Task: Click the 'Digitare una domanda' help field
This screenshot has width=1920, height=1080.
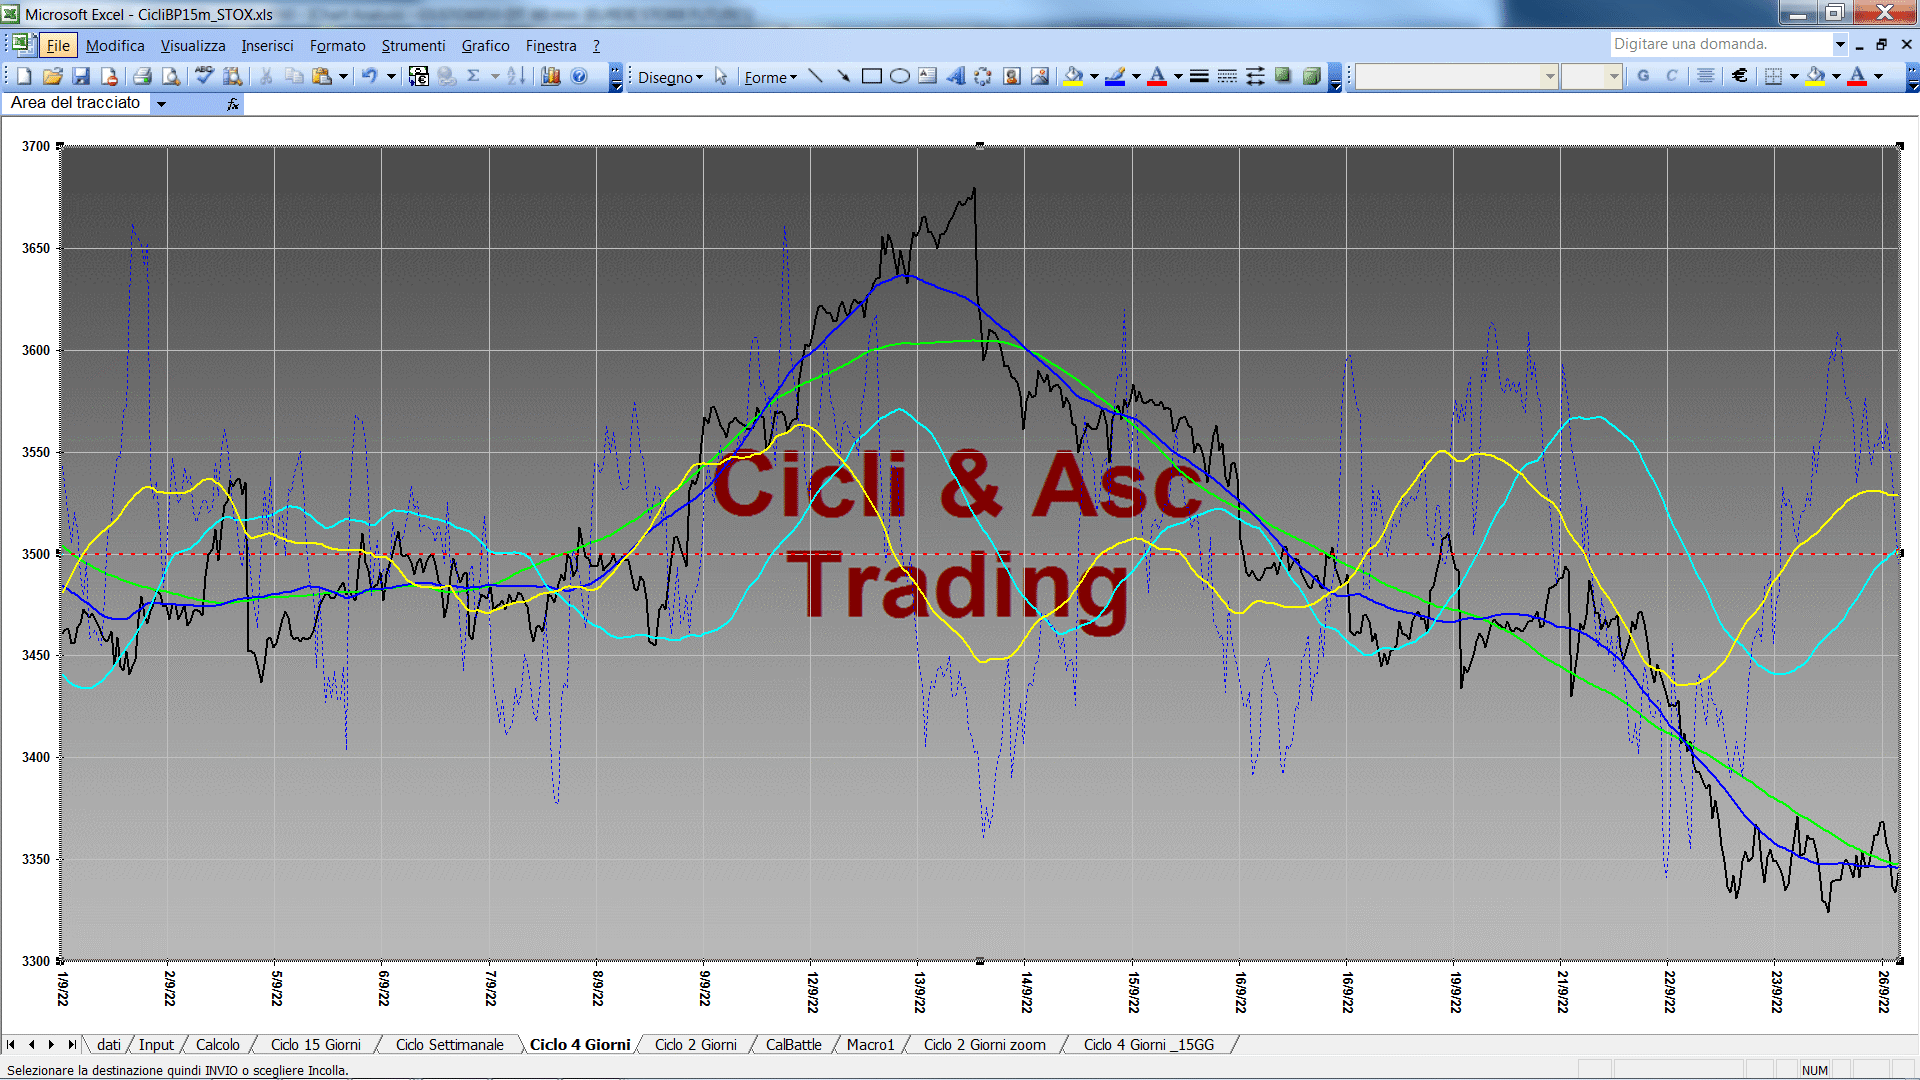Action: (1720, 44)
